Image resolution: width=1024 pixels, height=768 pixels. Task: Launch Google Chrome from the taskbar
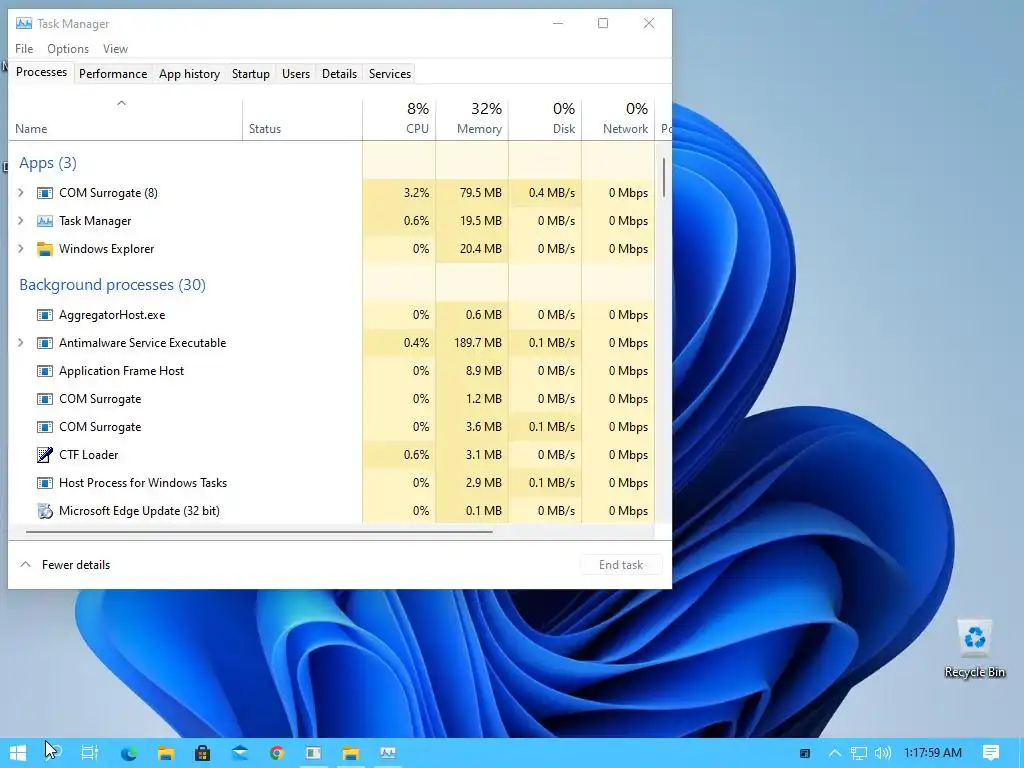tap(277, 753)
